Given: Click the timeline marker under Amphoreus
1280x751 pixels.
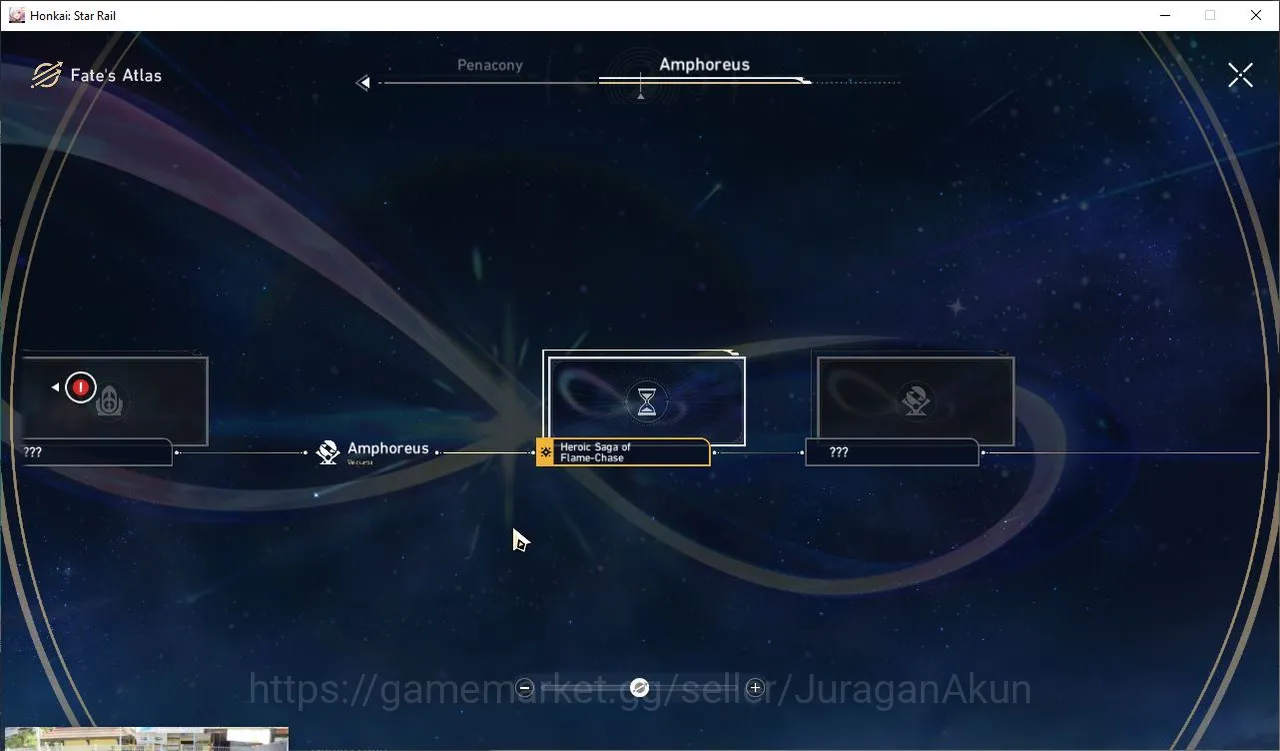Looking at the screenshot, I should 640,92.
